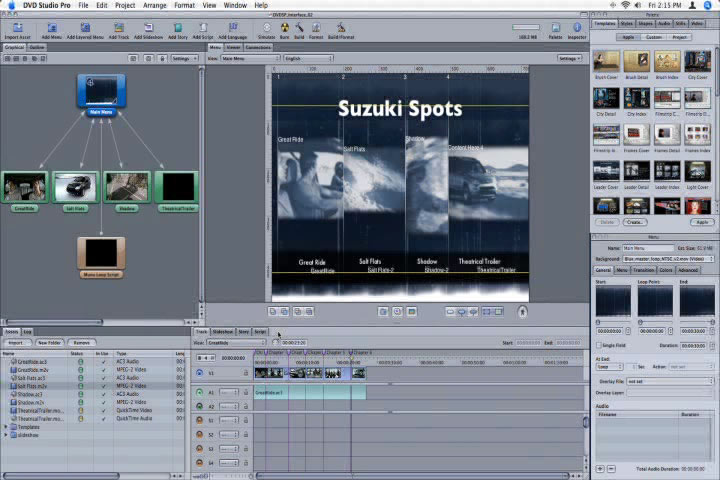720x480 pixels.
Task: Toggle the S2 subtitle stream button
Action: [199, 434]
